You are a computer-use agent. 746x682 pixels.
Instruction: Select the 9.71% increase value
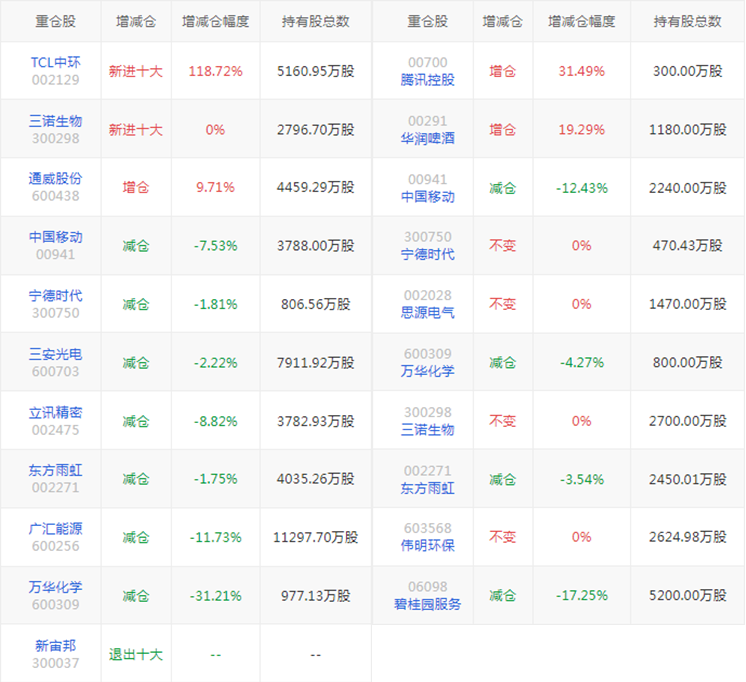216,188
